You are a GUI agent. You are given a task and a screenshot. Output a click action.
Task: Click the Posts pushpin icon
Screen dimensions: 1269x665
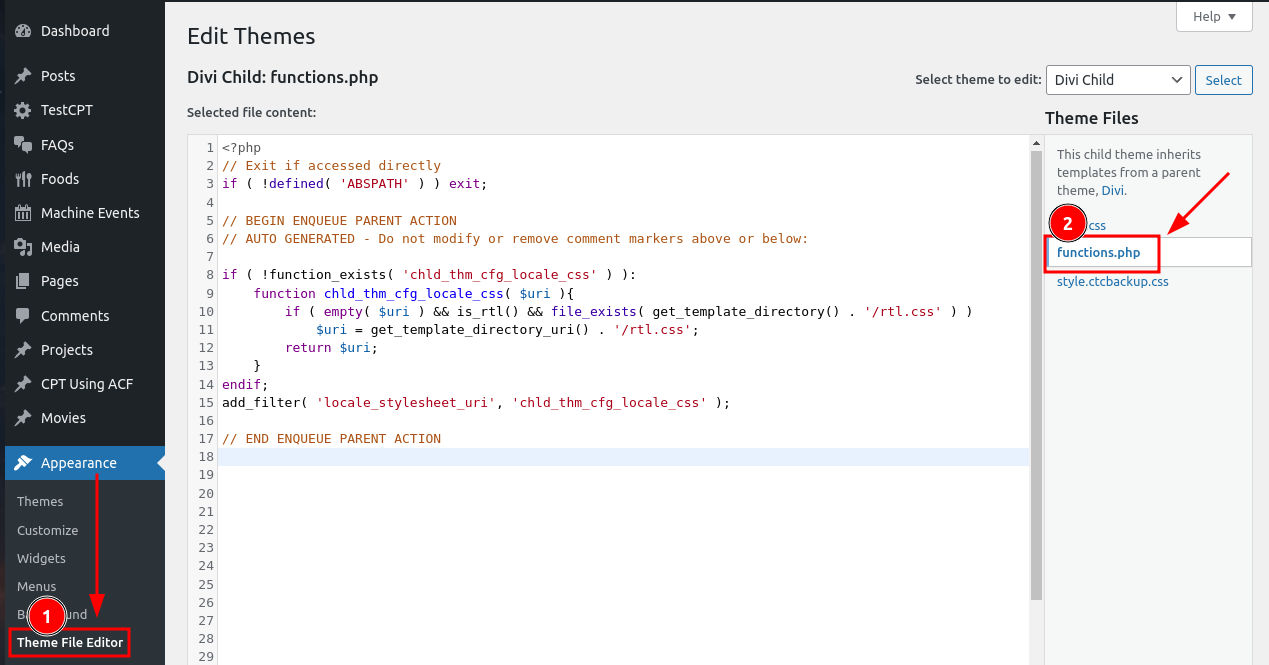tap(23, 76)
